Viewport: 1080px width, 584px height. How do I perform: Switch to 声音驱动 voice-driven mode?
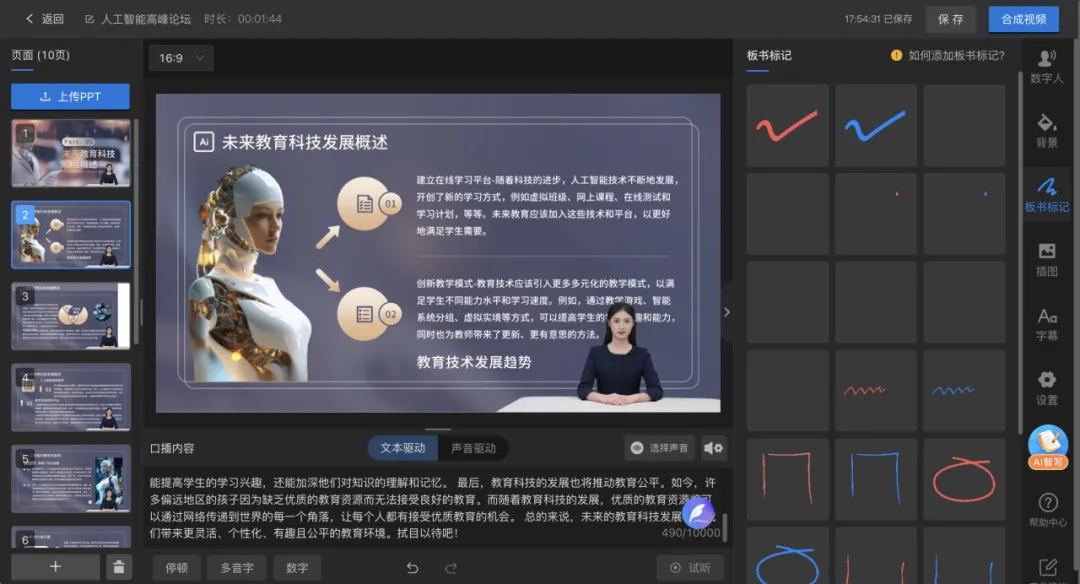point(473,448)
